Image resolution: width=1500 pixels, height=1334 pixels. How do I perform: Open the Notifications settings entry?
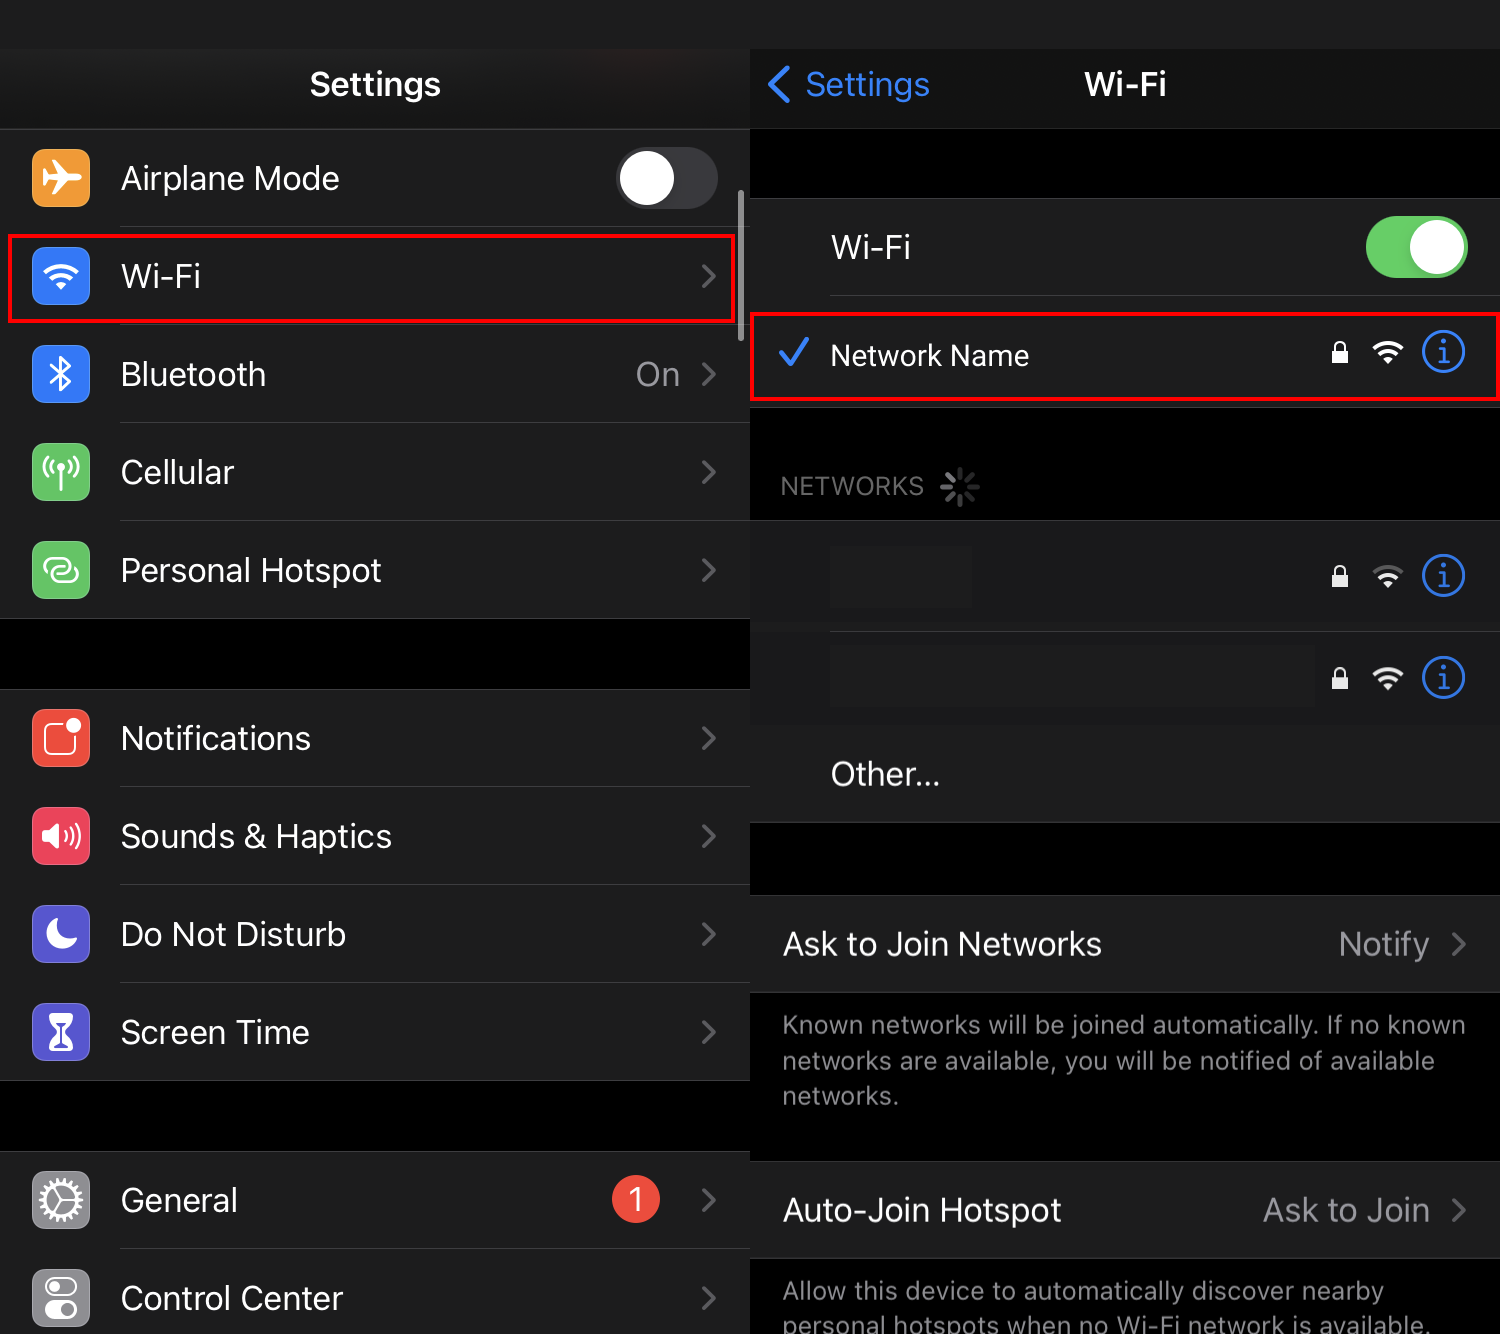pos(375,738)
